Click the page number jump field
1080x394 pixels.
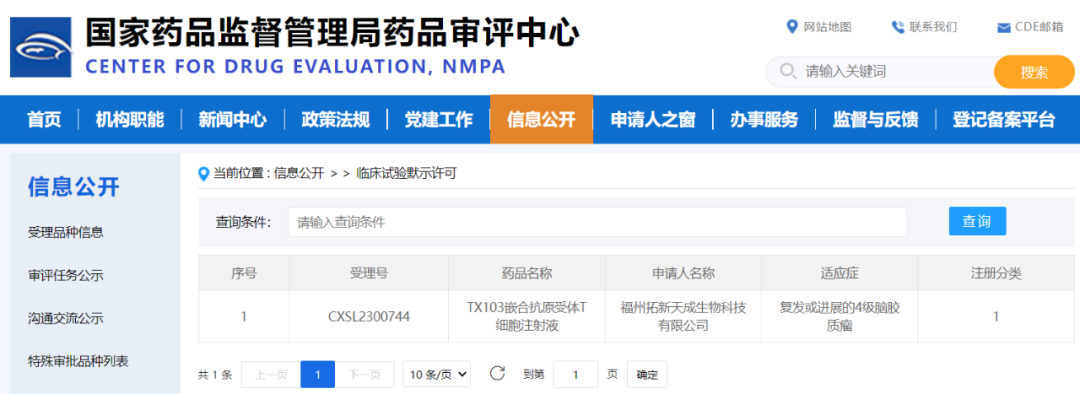575,375
